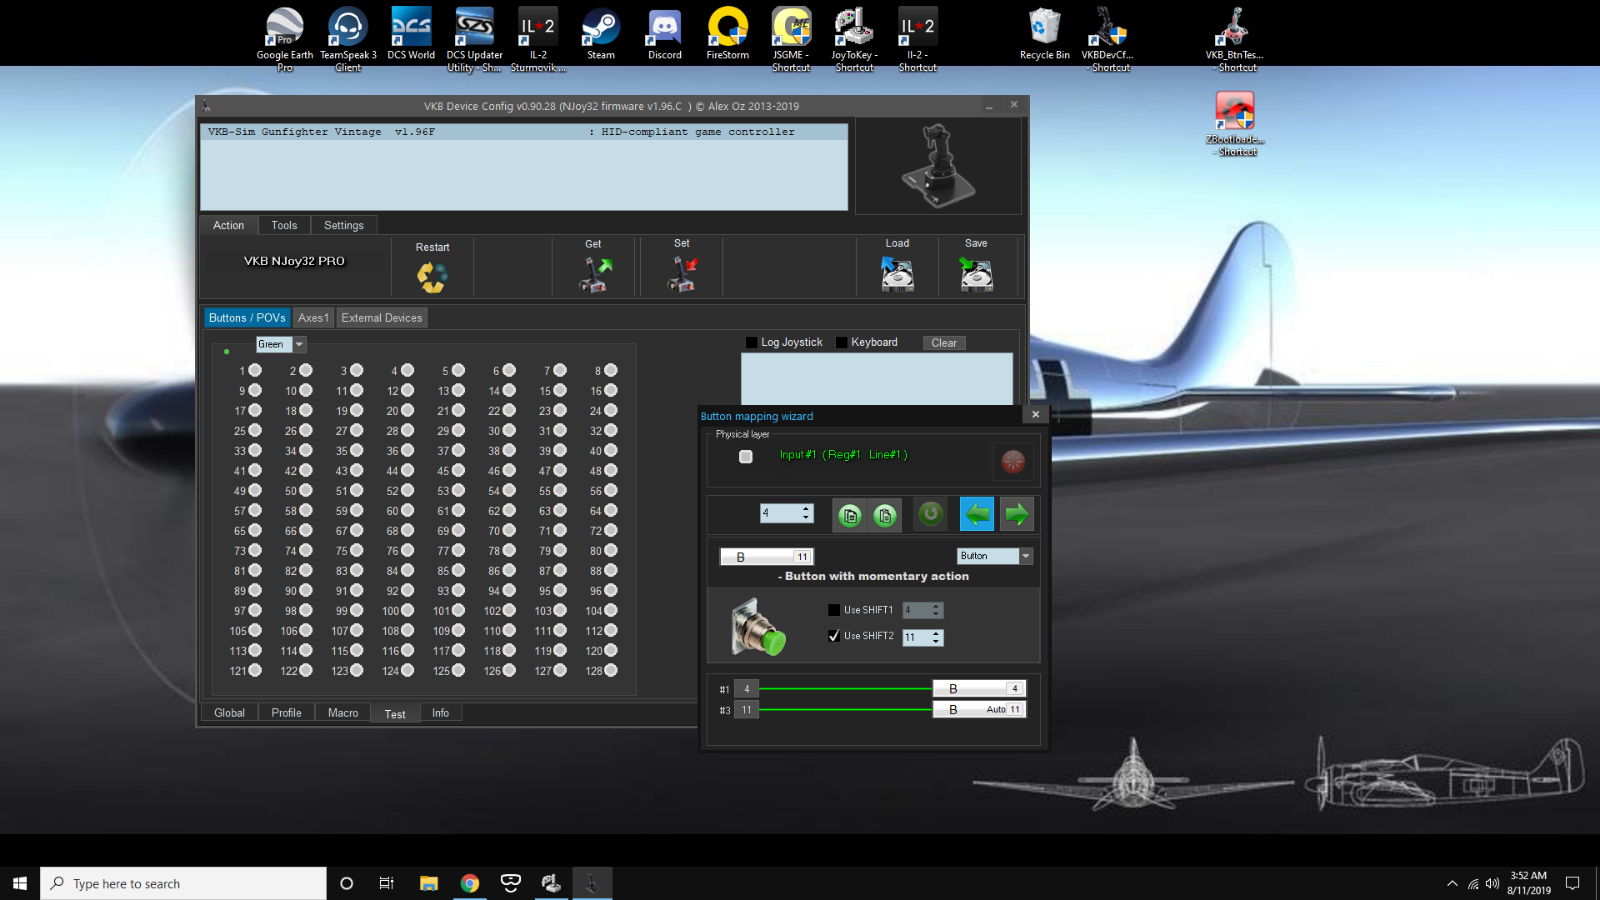The height and width of the screenshot is (900, 1600).
Task: Click the B 11 mapping button
Action: pos(766,557)
